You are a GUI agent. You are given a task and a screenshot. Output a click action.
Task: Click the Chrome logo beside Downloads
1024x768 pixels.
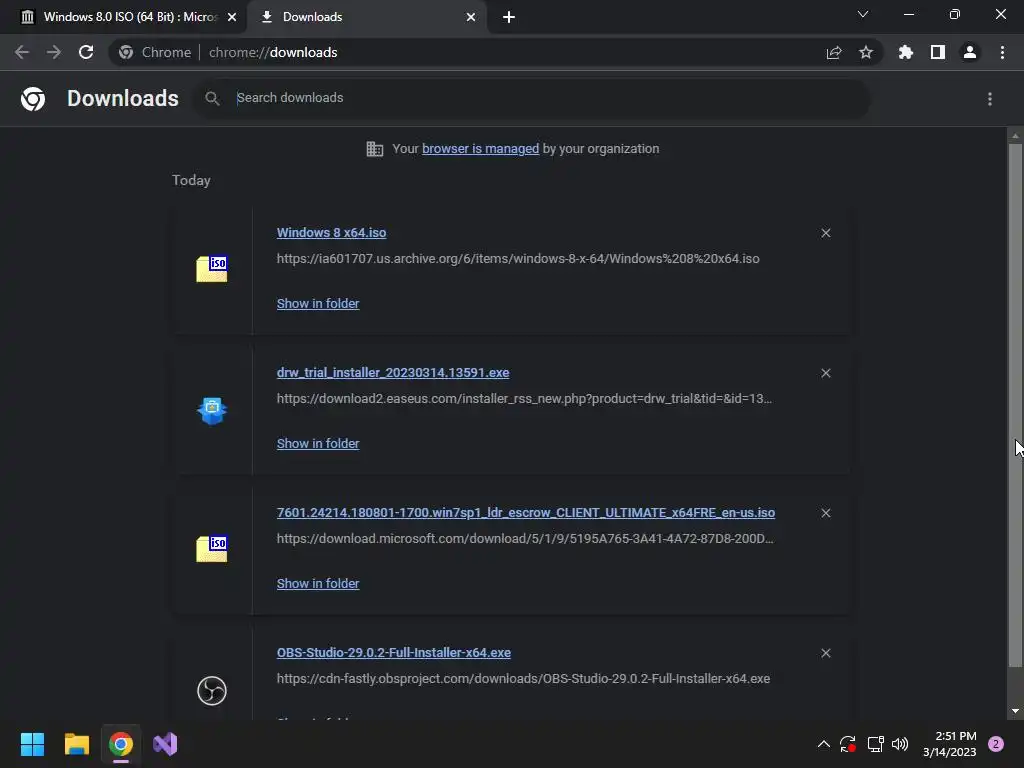(33, 99)
